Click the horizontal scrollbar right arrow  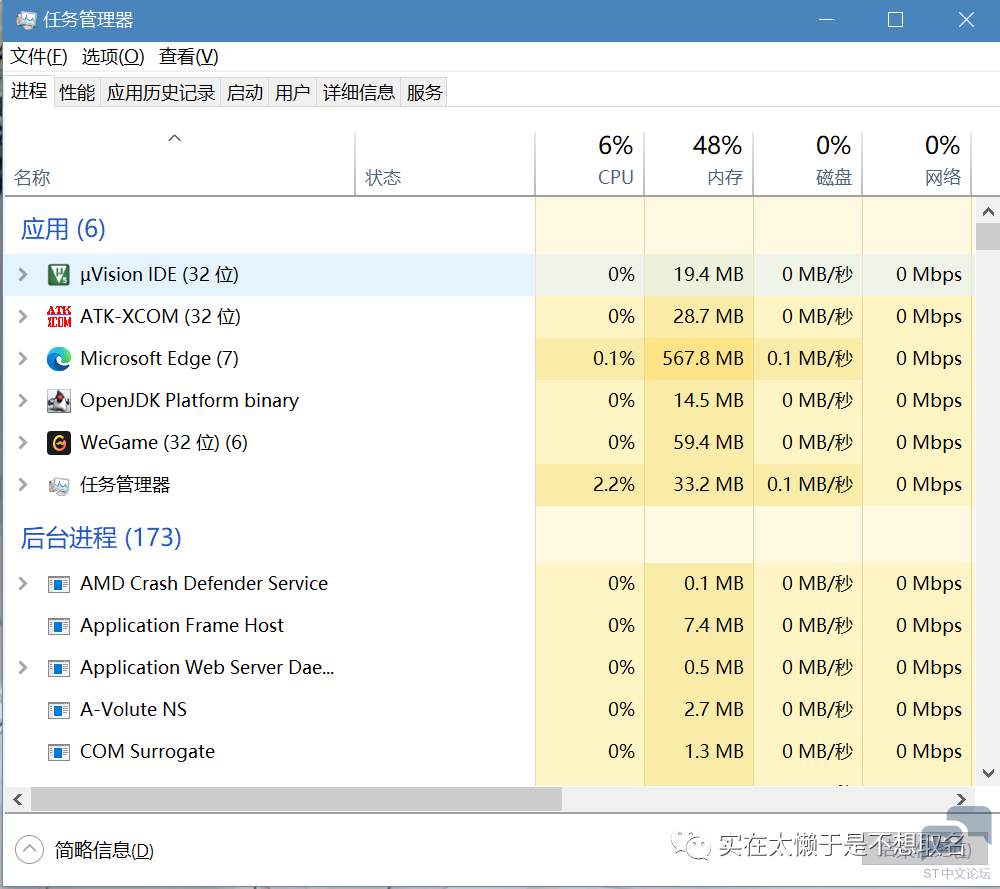point(961,799)
